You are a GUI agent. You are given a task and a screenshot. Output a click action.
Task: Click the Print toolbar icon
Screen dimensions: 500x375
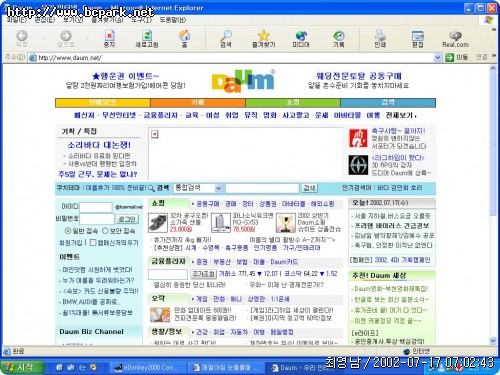(380, 35)
